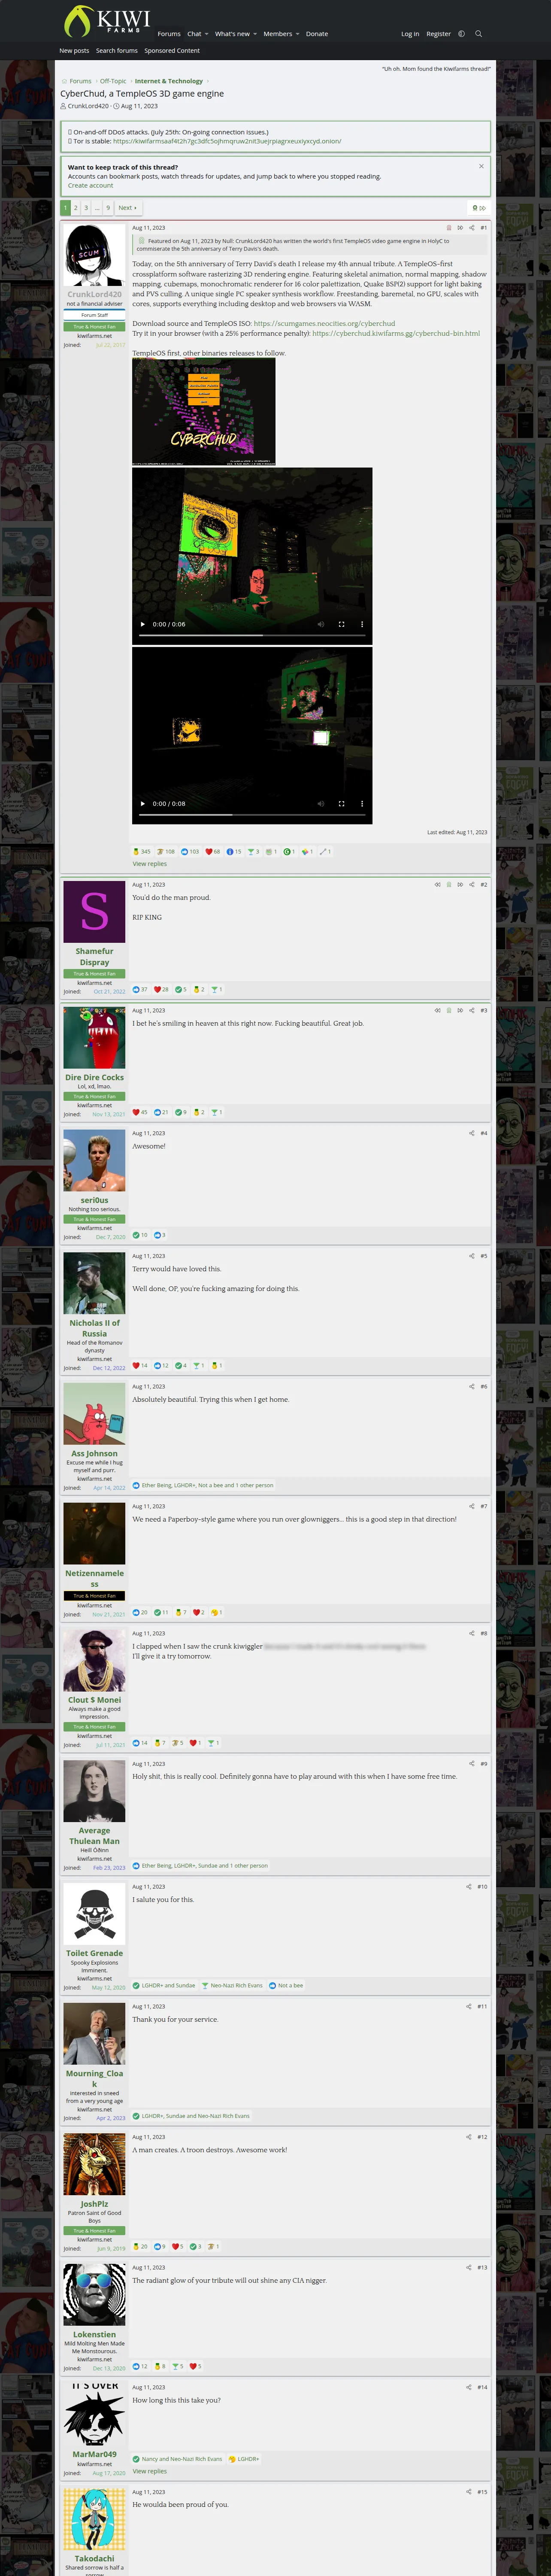Image resolution: width=551 pixels, height=2576 pixels.
Task: Open post #5 permalink number
Action: click(x=483, y=1256)
